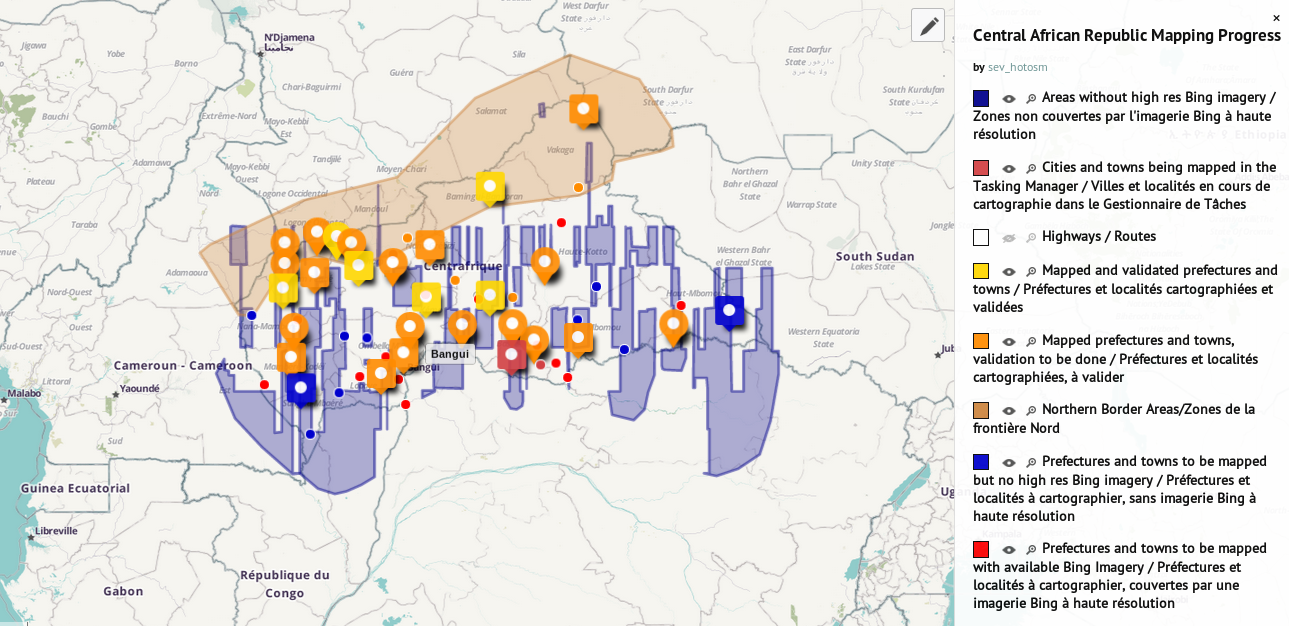Hide the Northern Border Areas layer
1289x626 pixels.
1009,411
